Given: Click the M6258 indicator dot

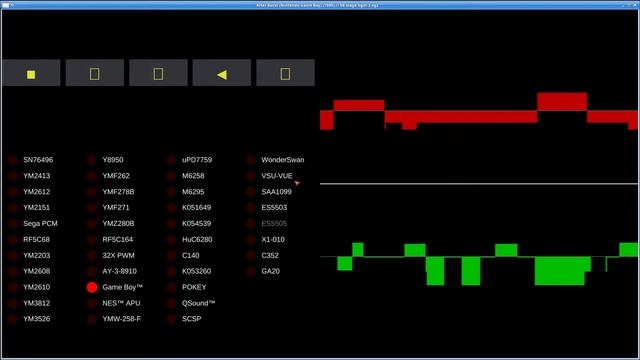Looking at the screenshot, I should coord(171,176).
